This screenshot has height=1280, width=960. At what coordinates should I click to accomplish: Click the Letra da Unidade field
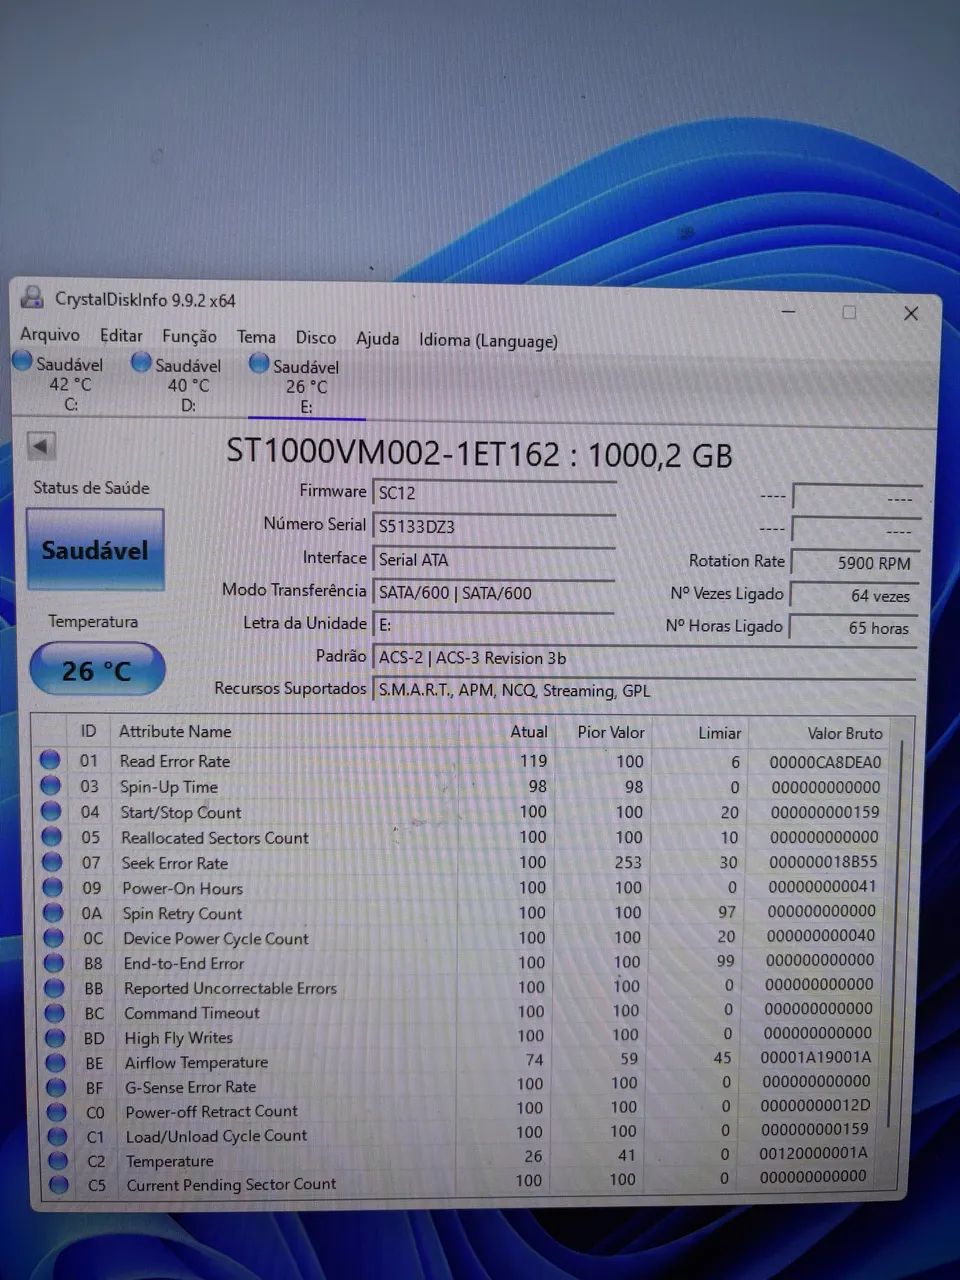point(494,625)
